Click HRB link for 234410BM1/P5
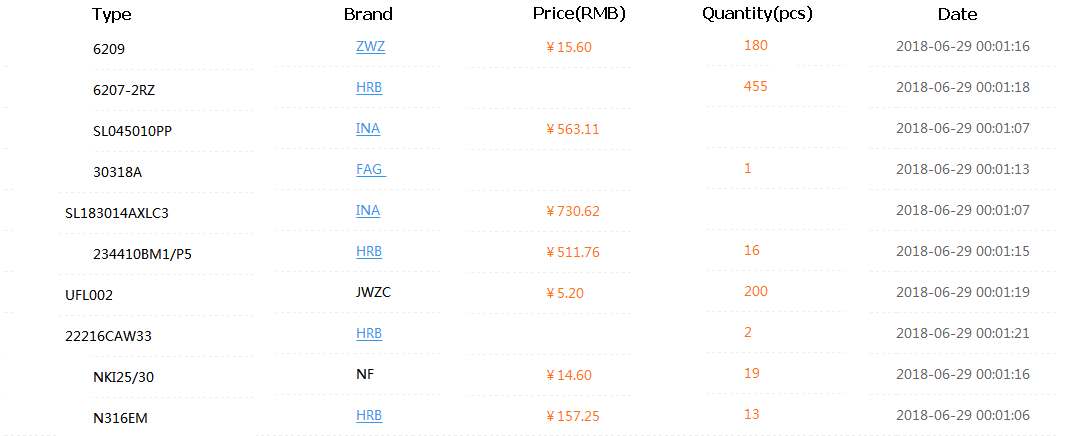 [x=369, y=251]
